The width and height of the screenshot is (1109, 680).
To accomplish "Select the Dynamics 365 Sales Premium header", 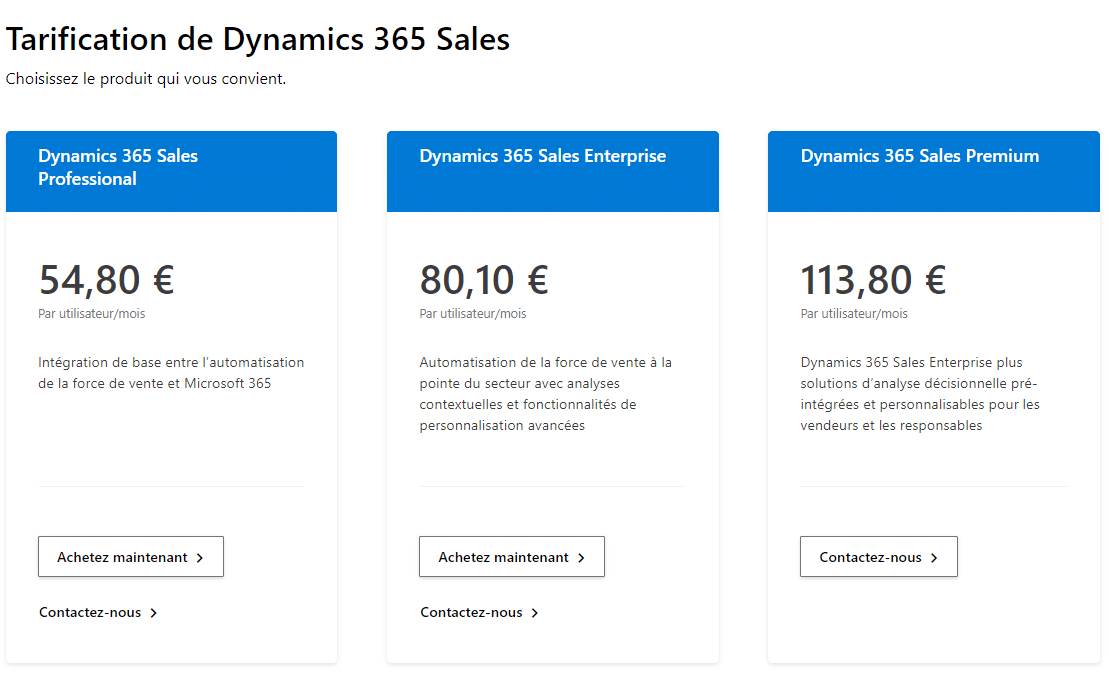I will 919,156.
